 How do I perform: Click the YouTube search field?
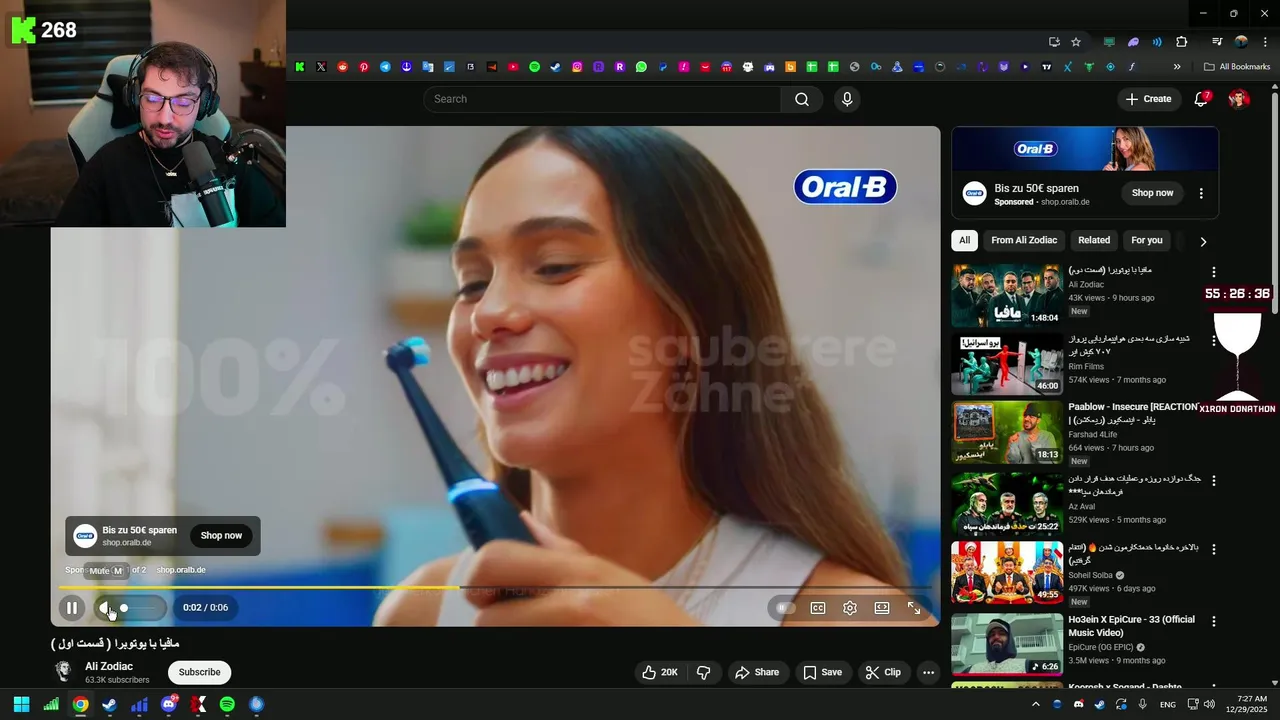602,99
